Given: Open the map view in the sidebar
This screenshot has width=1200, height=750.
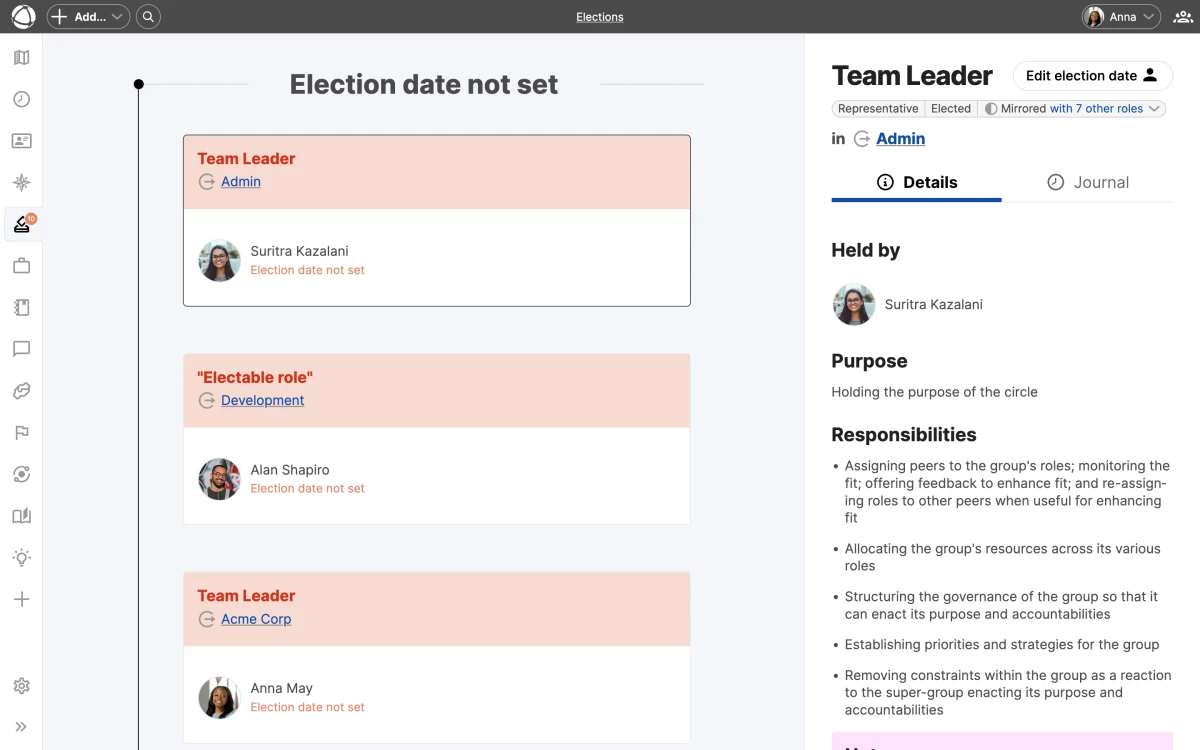Looking at the screenshot, I should pos(21,57).
